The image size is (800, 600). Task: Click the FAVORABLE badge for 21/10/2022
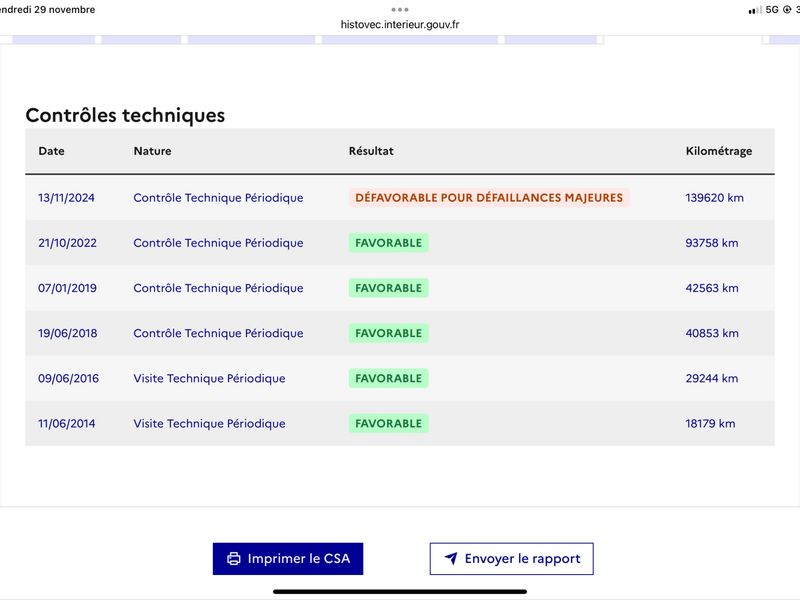point(388,243)
